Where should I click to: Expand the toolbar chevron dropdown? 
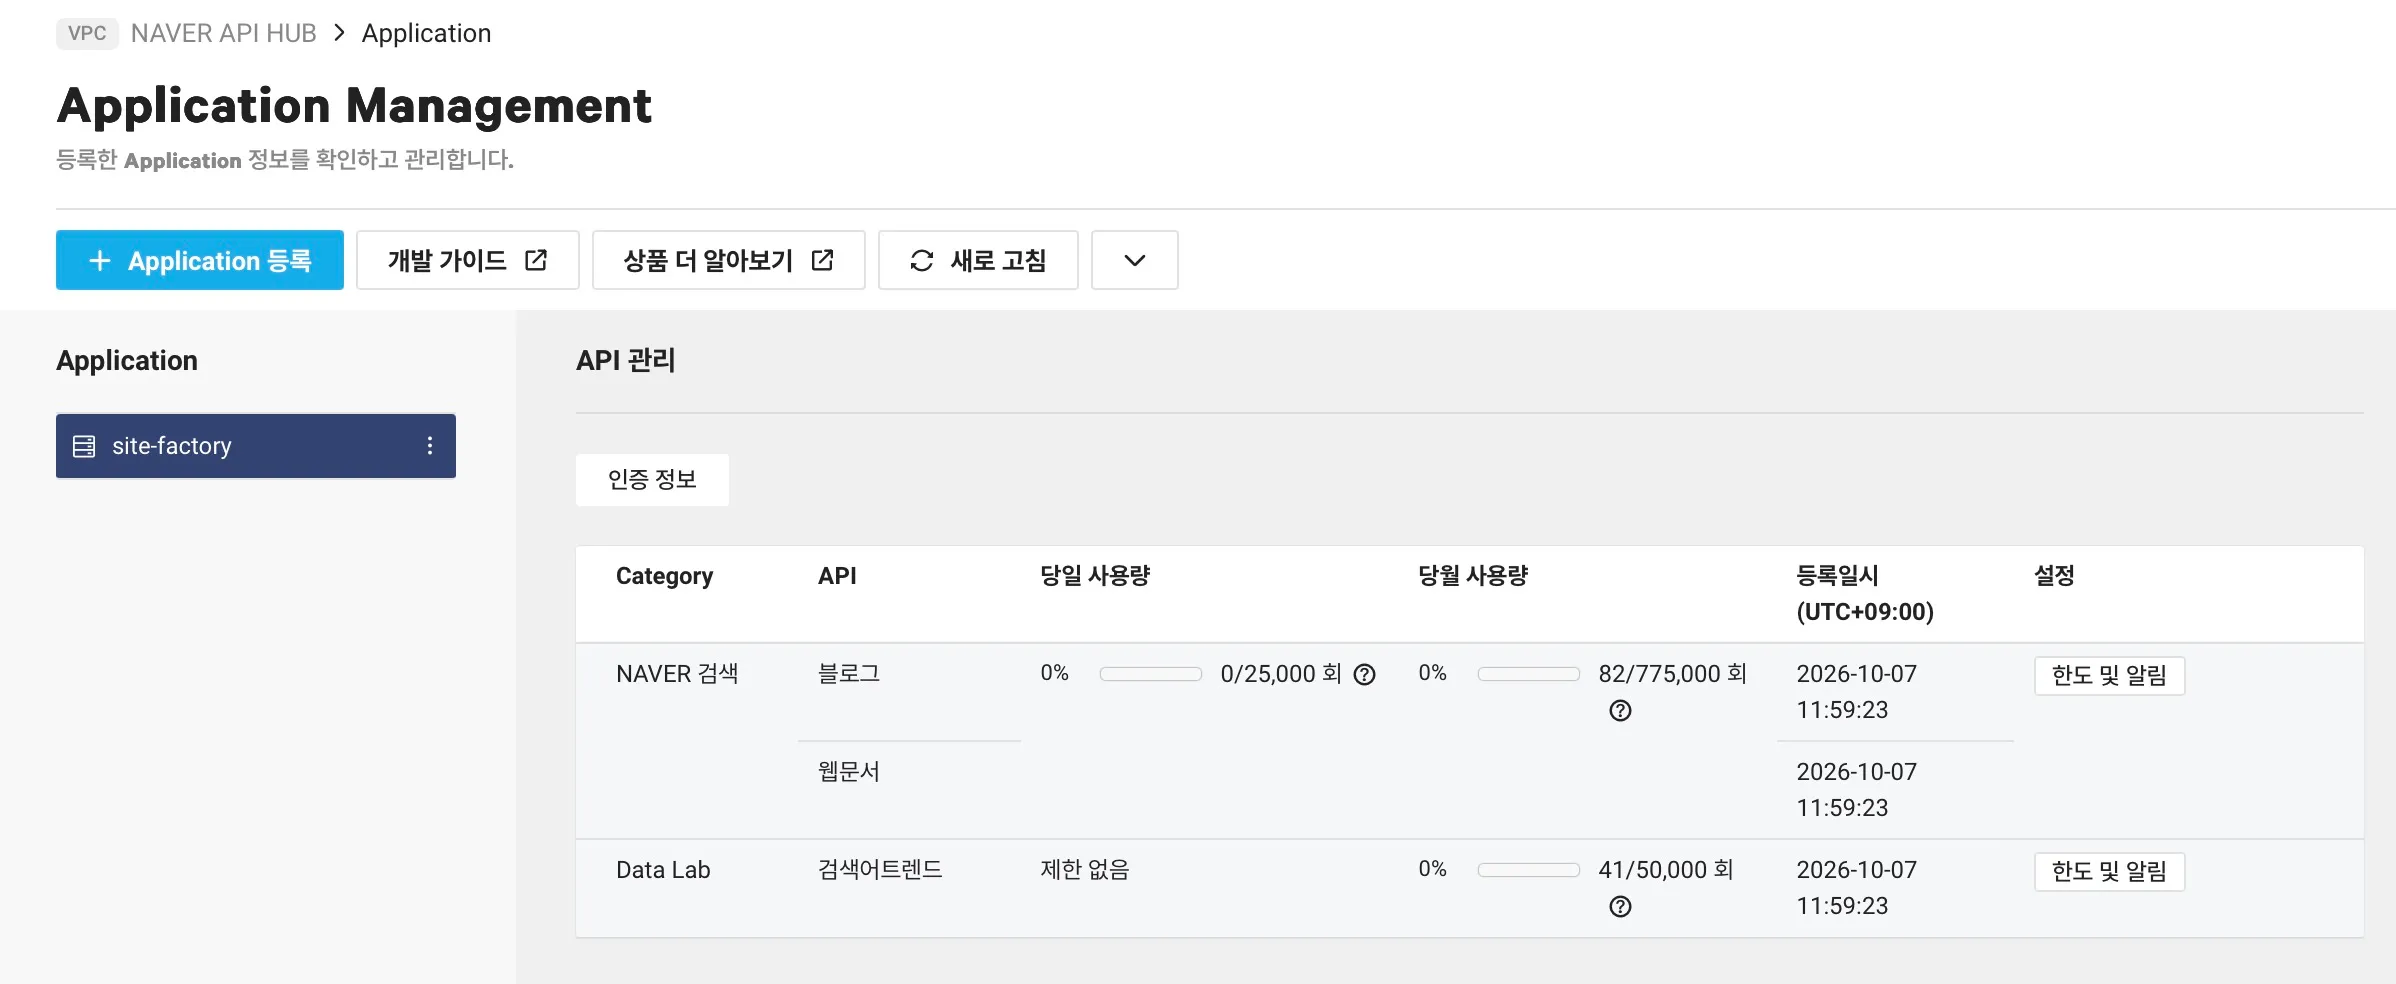(1135, 260)
